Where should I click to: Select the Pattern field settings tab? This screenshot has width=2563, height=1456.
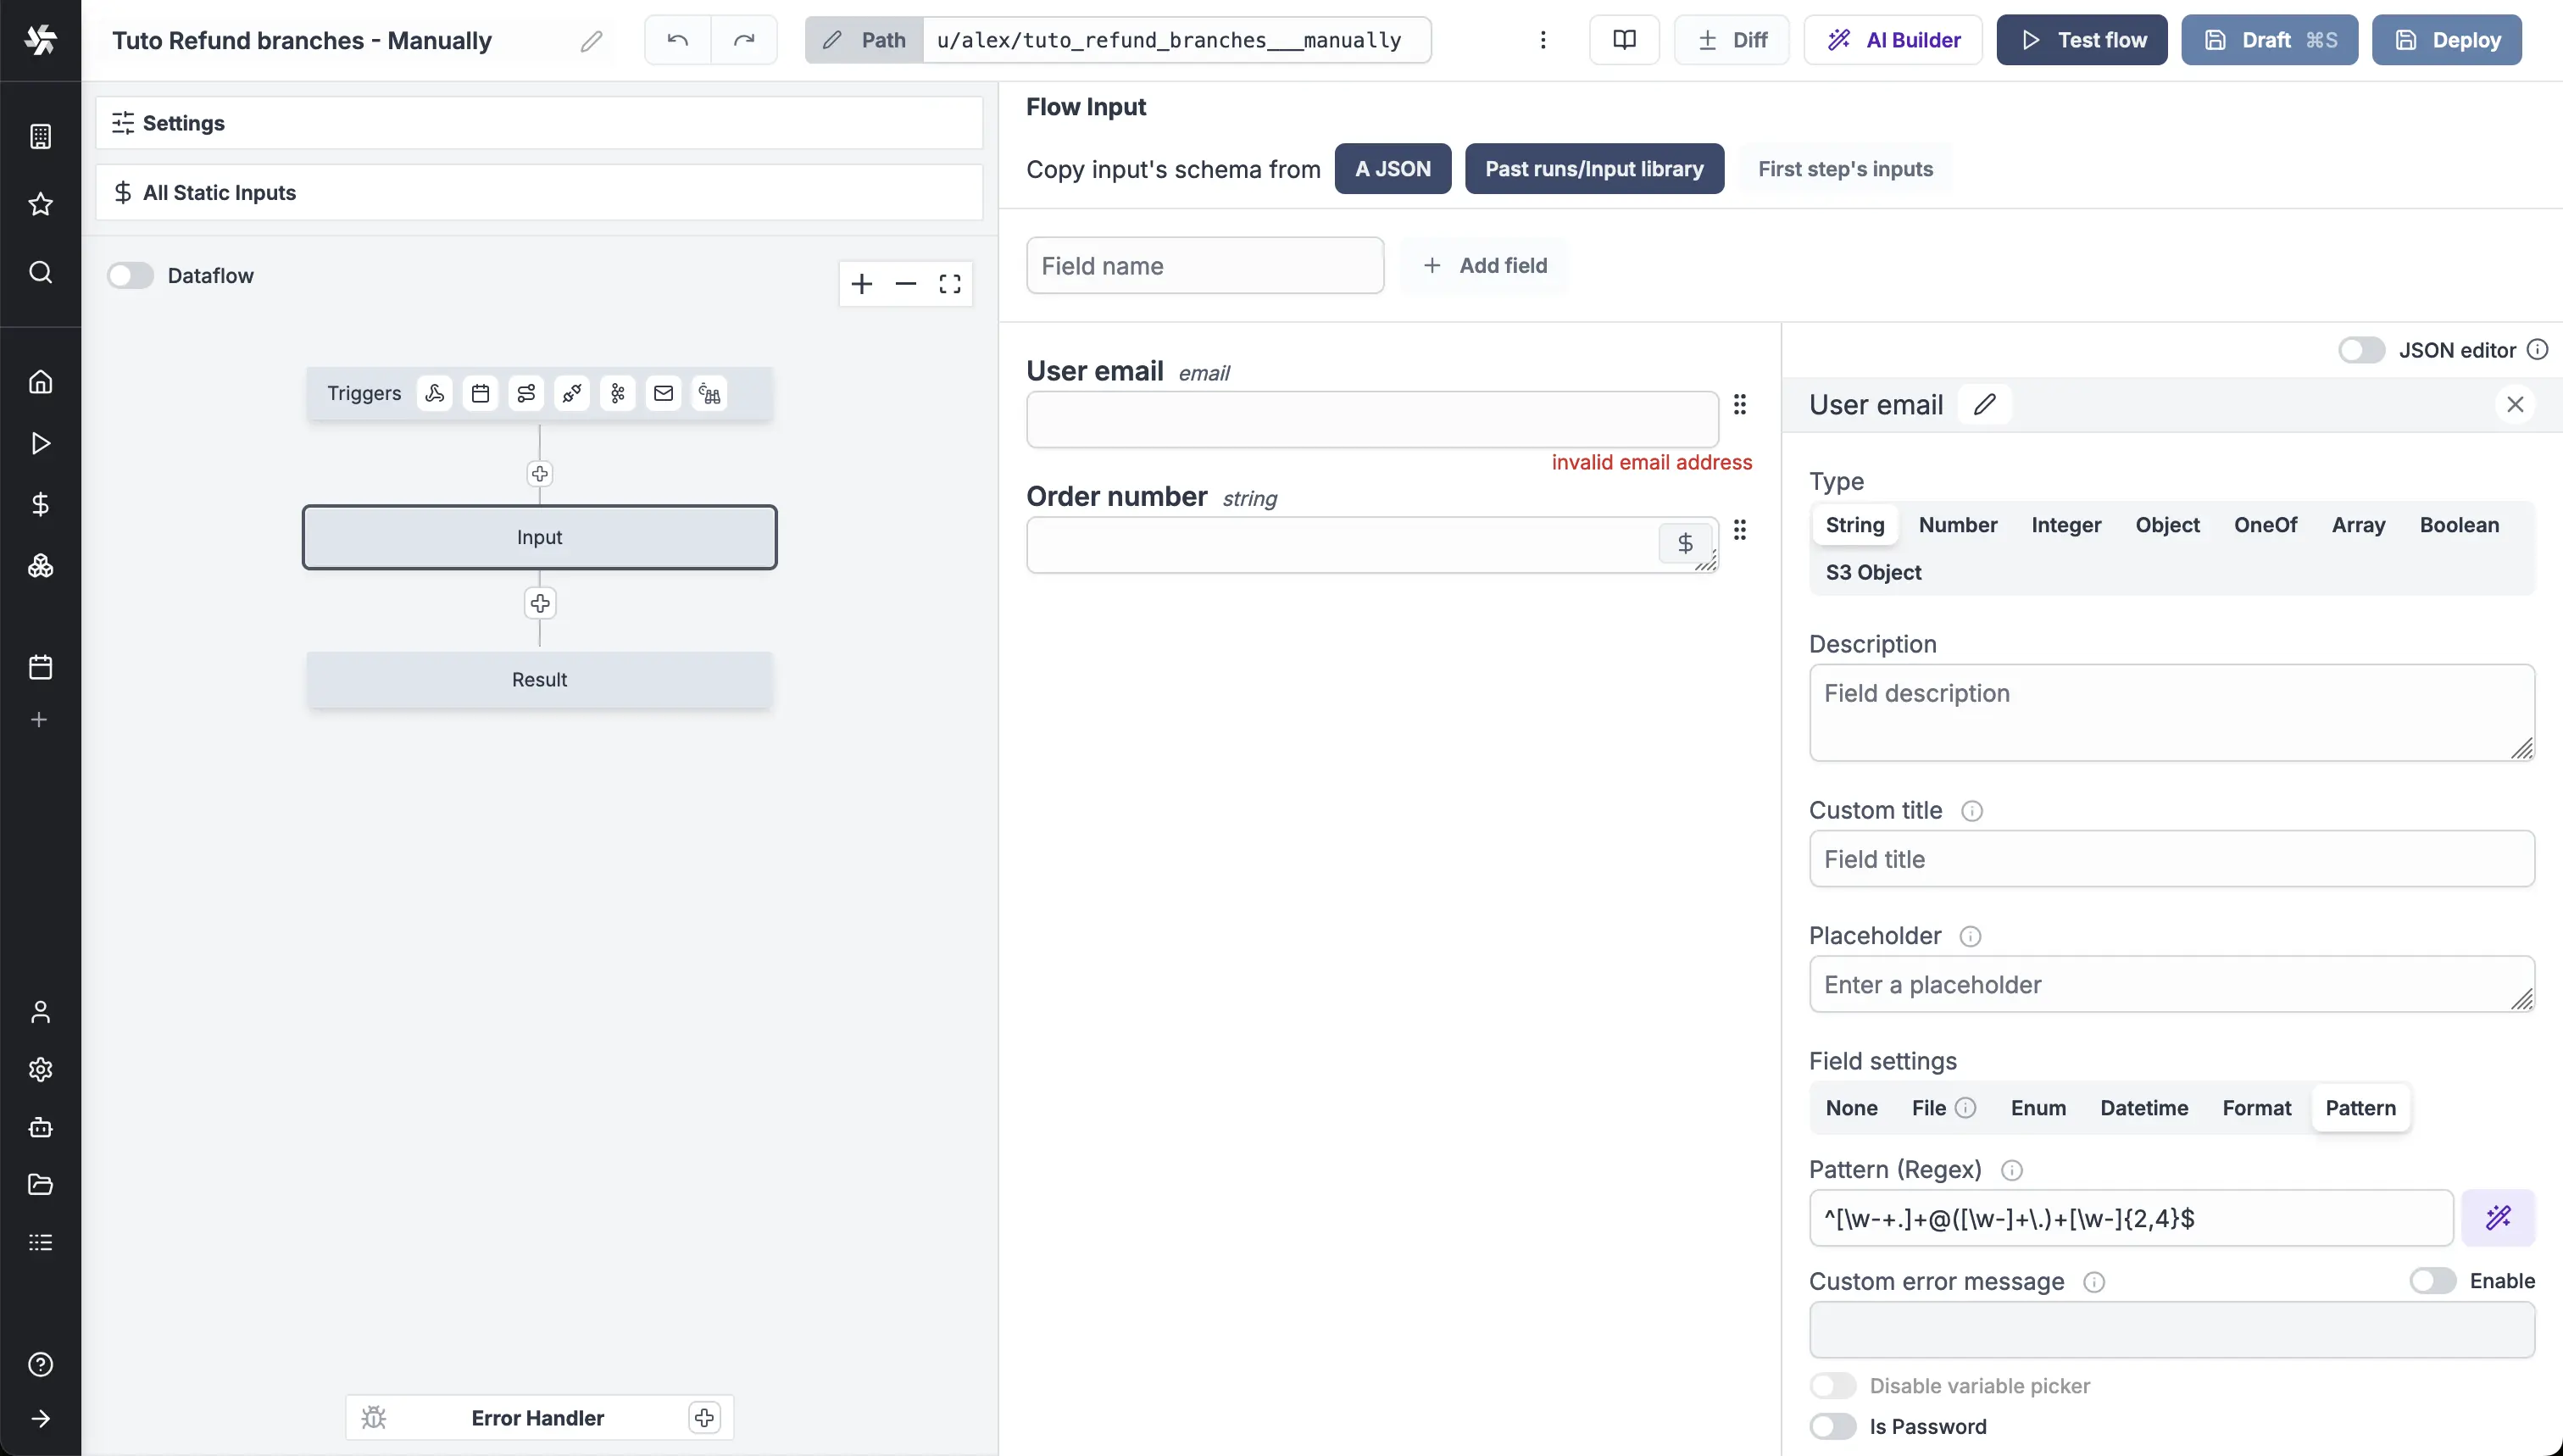pos(2360,1108)
